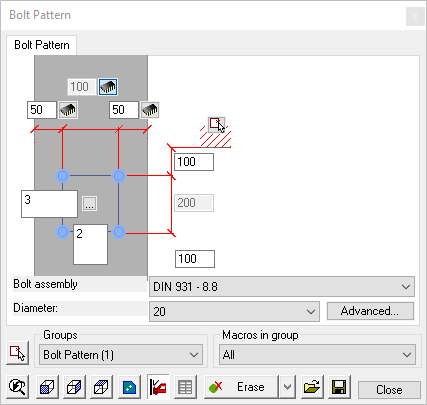Click the blue document with green marker icon
Viewport: 427px width, 405px height.
[129, 387]
